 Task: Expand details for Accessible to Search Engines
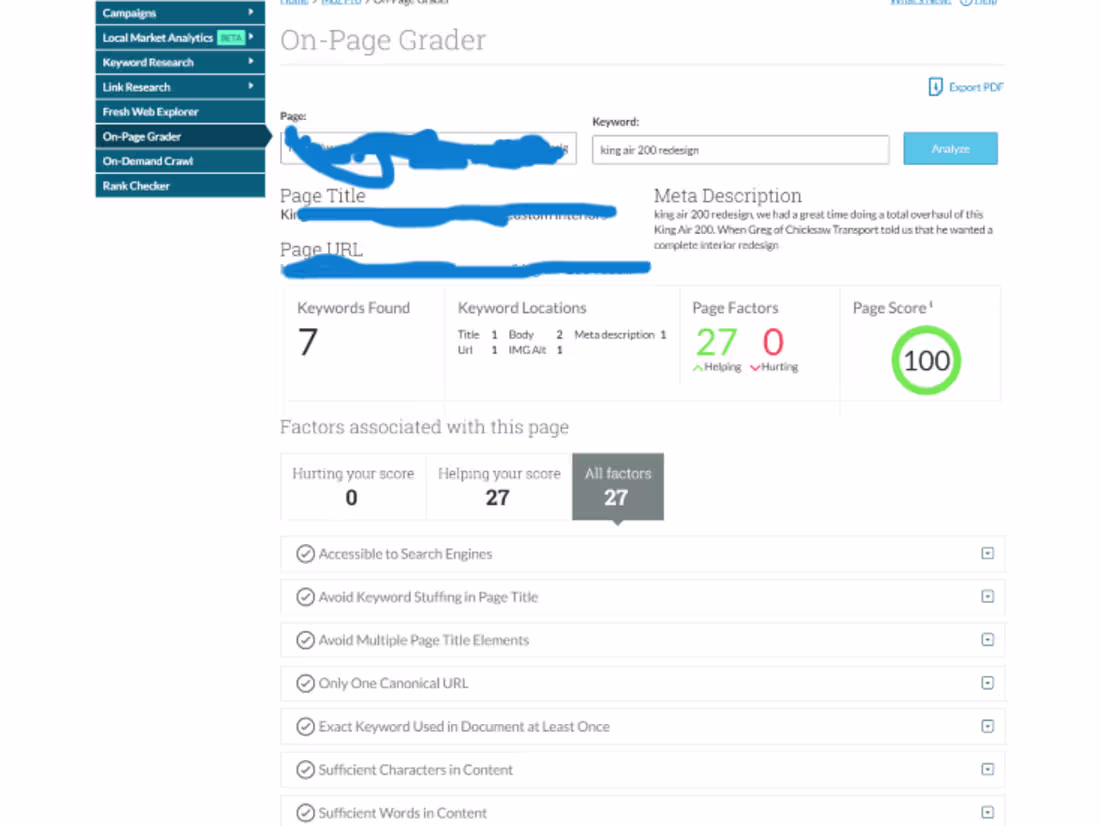[x=988, y=554]
